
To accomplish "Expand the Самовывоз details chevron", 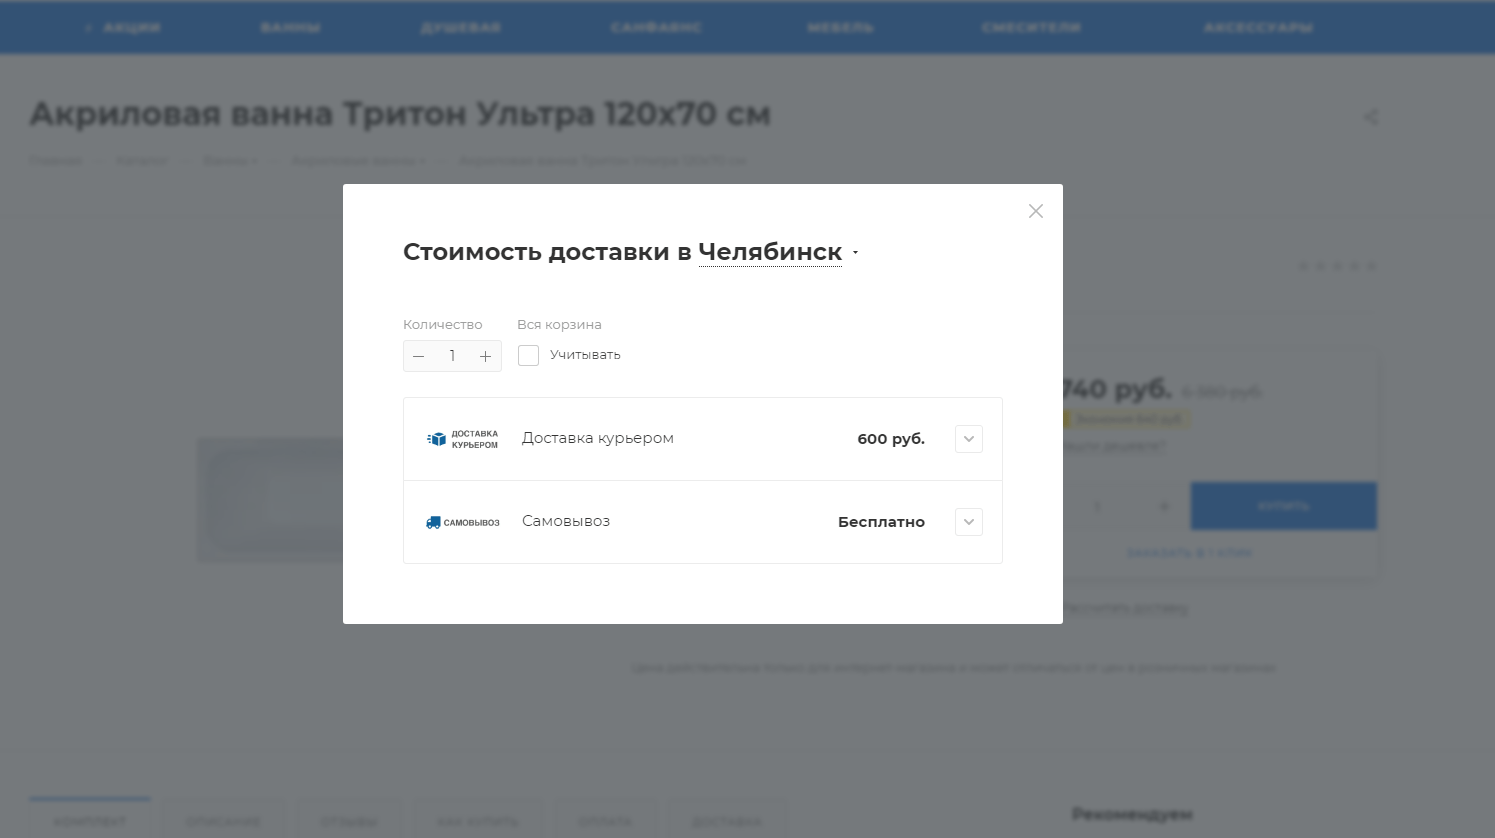I will tap(968, 522).
